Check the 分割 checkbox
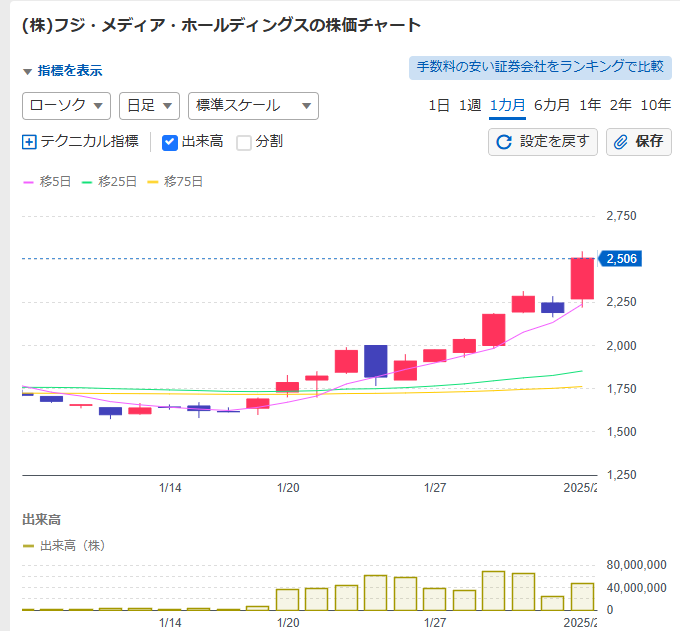This screenshot has width=680, height=631. click(244, 142)
